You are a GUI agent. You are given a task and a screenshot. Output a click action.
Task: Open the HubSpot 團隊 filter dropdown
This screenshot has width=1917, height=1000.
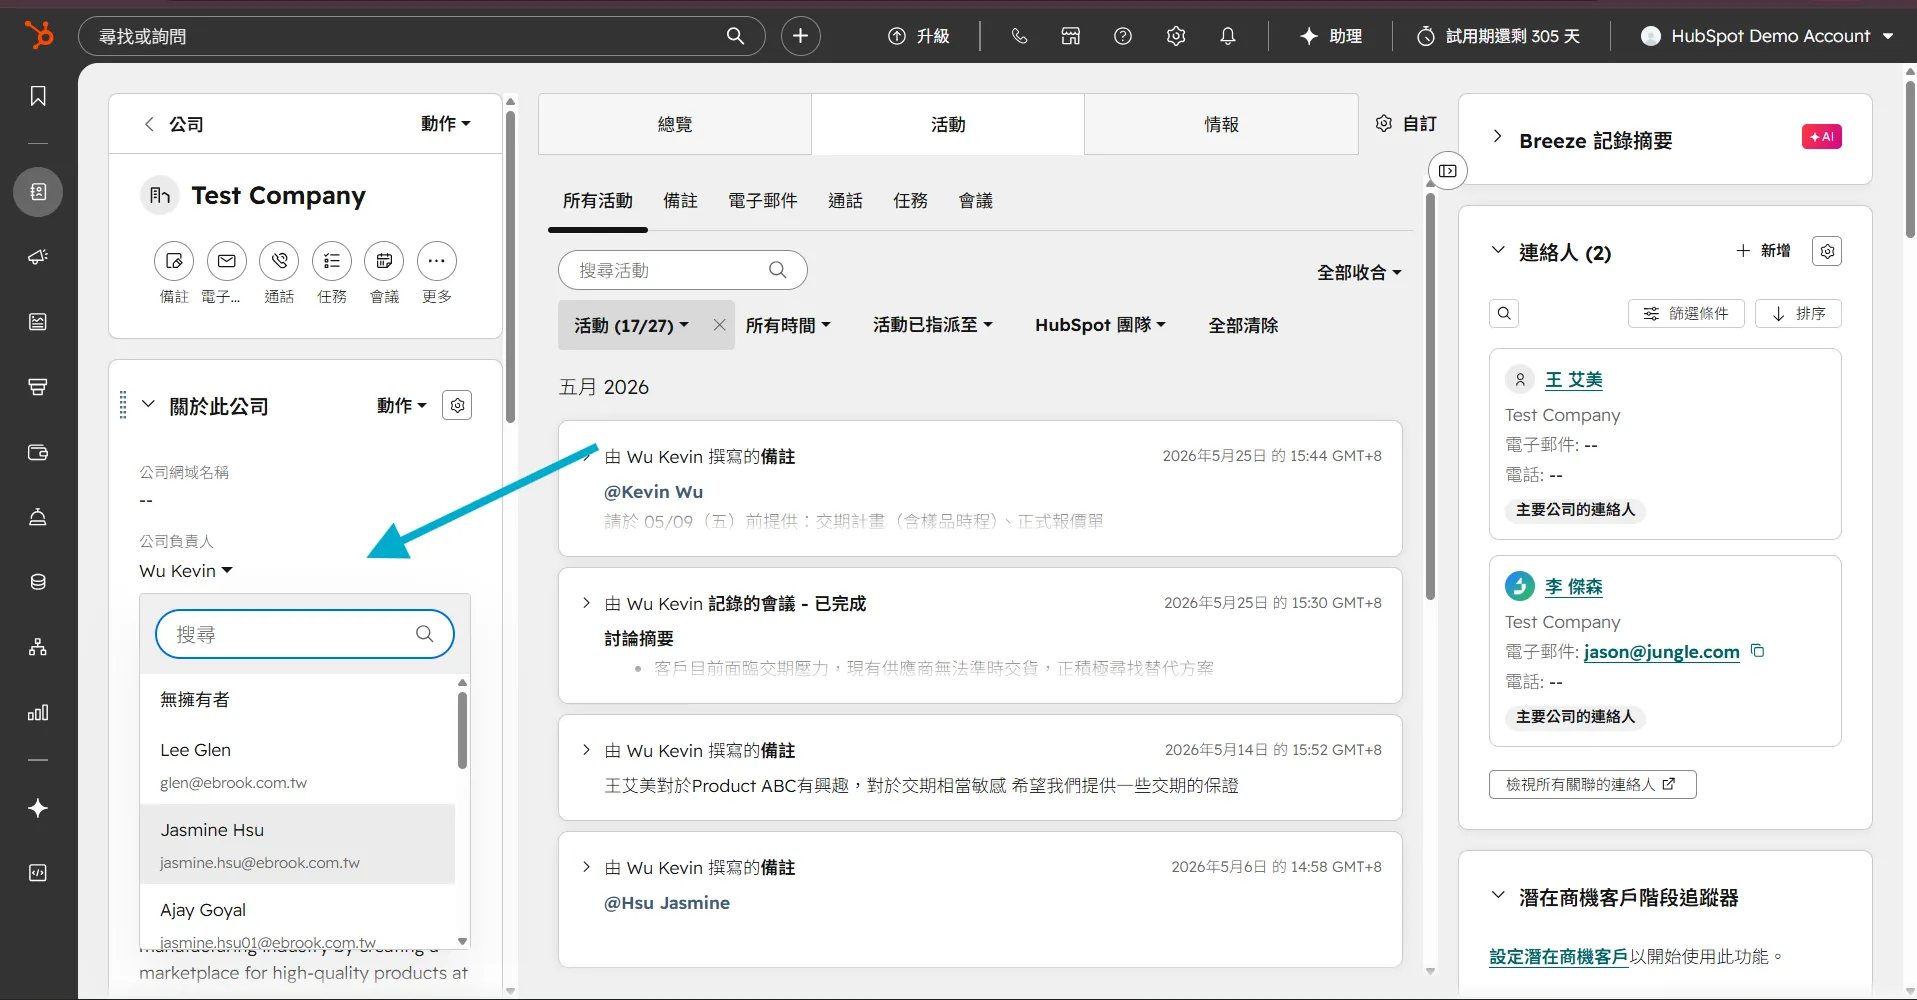pos(1100,325)
